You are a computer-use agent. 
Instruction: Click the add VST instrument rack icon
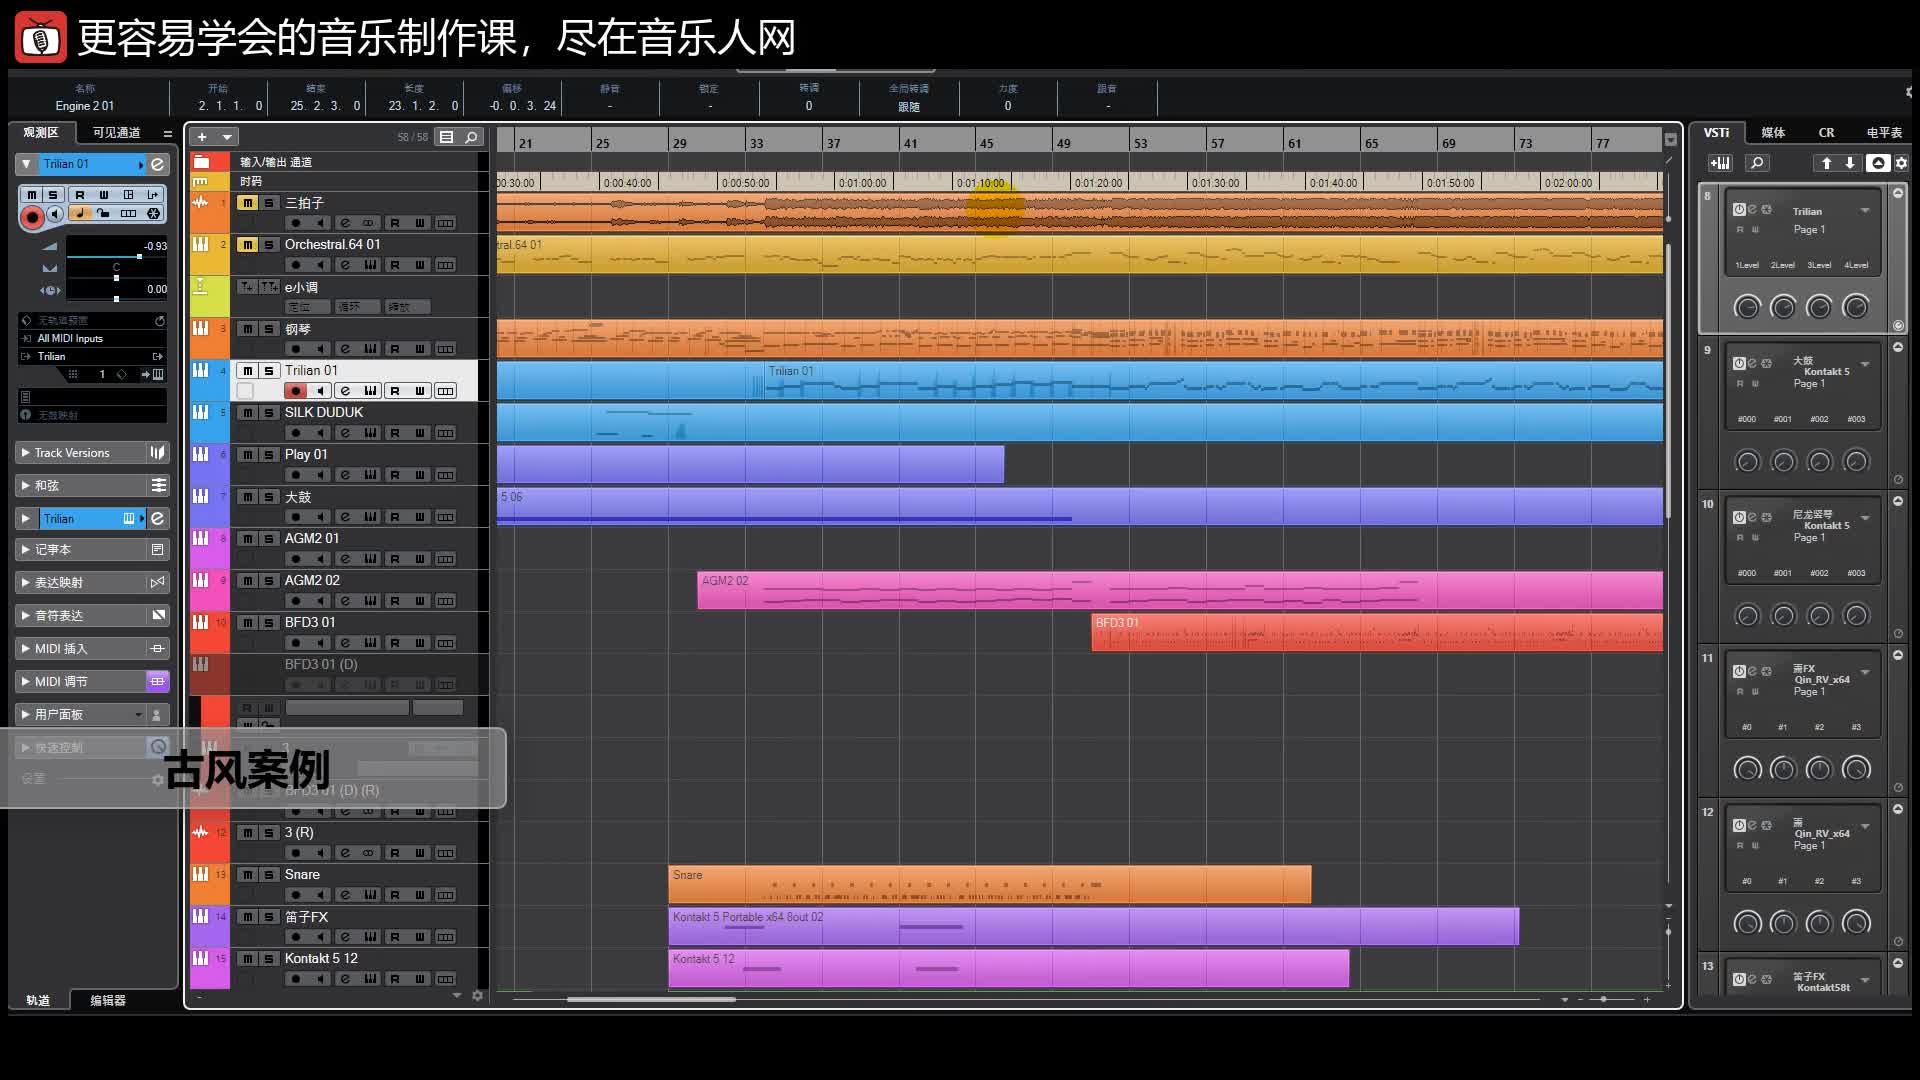tap(1720, 163)
